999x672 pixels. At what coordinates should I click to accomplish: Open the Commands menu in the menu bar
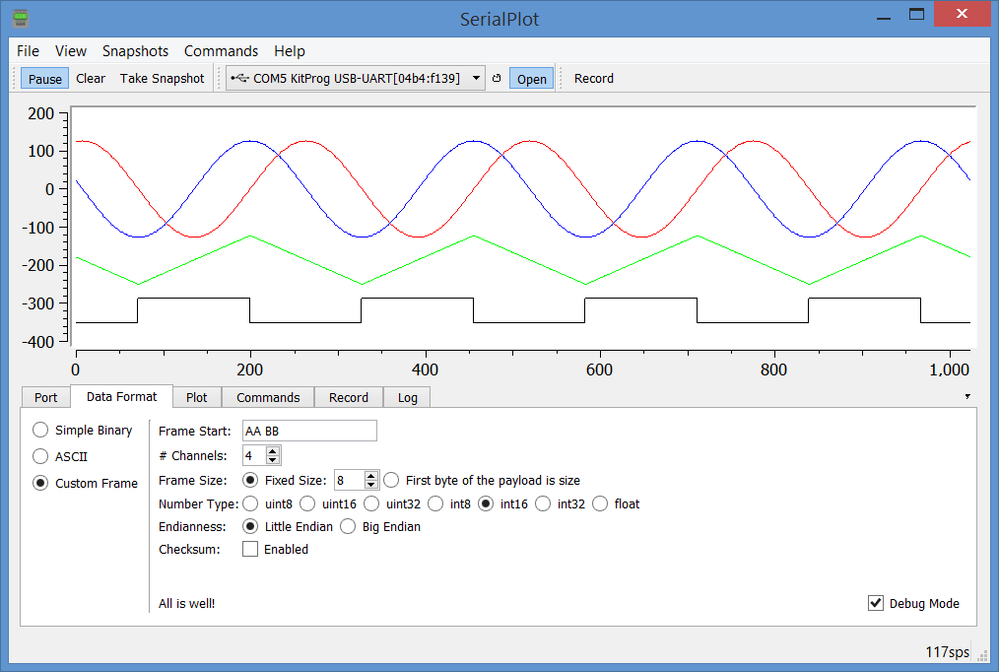tap(221, 51)
